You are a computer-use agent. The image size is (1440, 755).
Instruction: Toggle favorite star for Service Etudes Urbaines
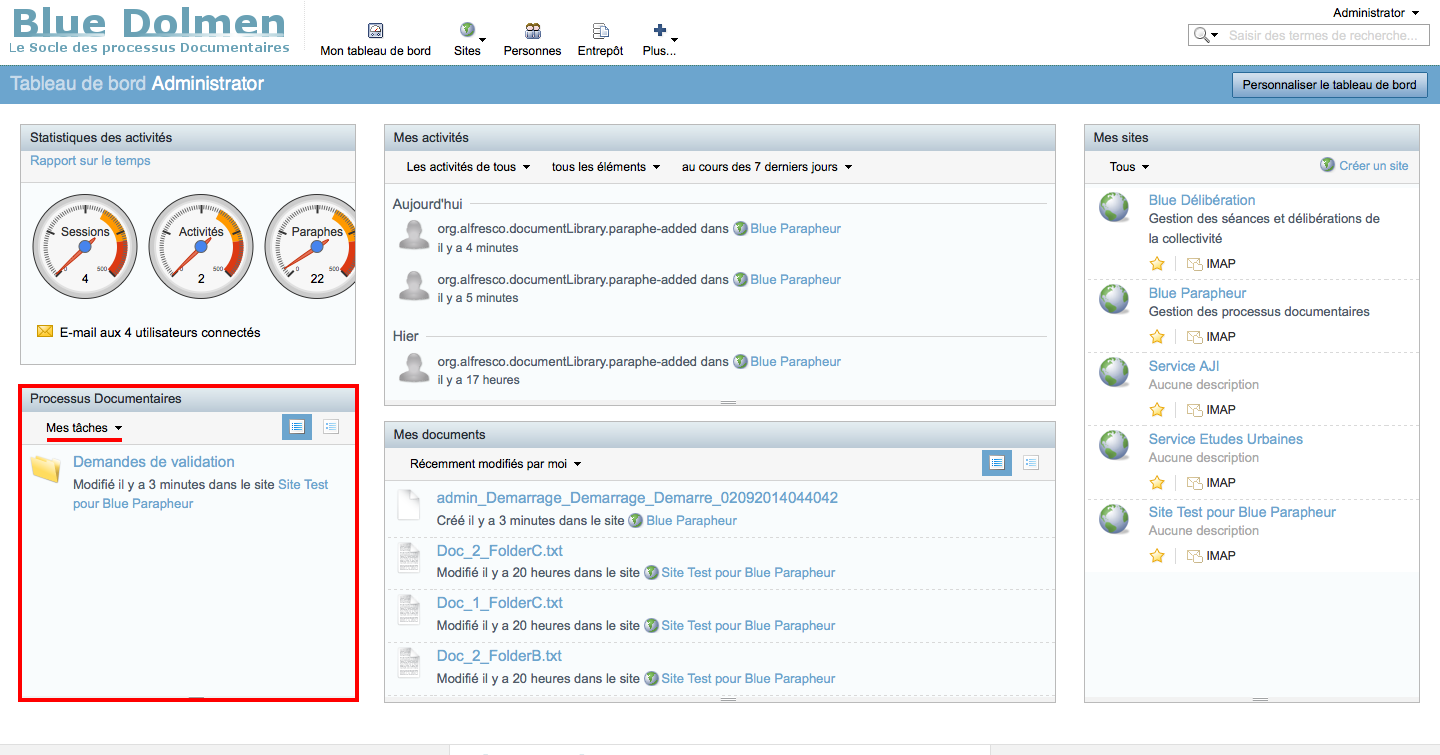pyautogui.click(x=1157, y=483)
